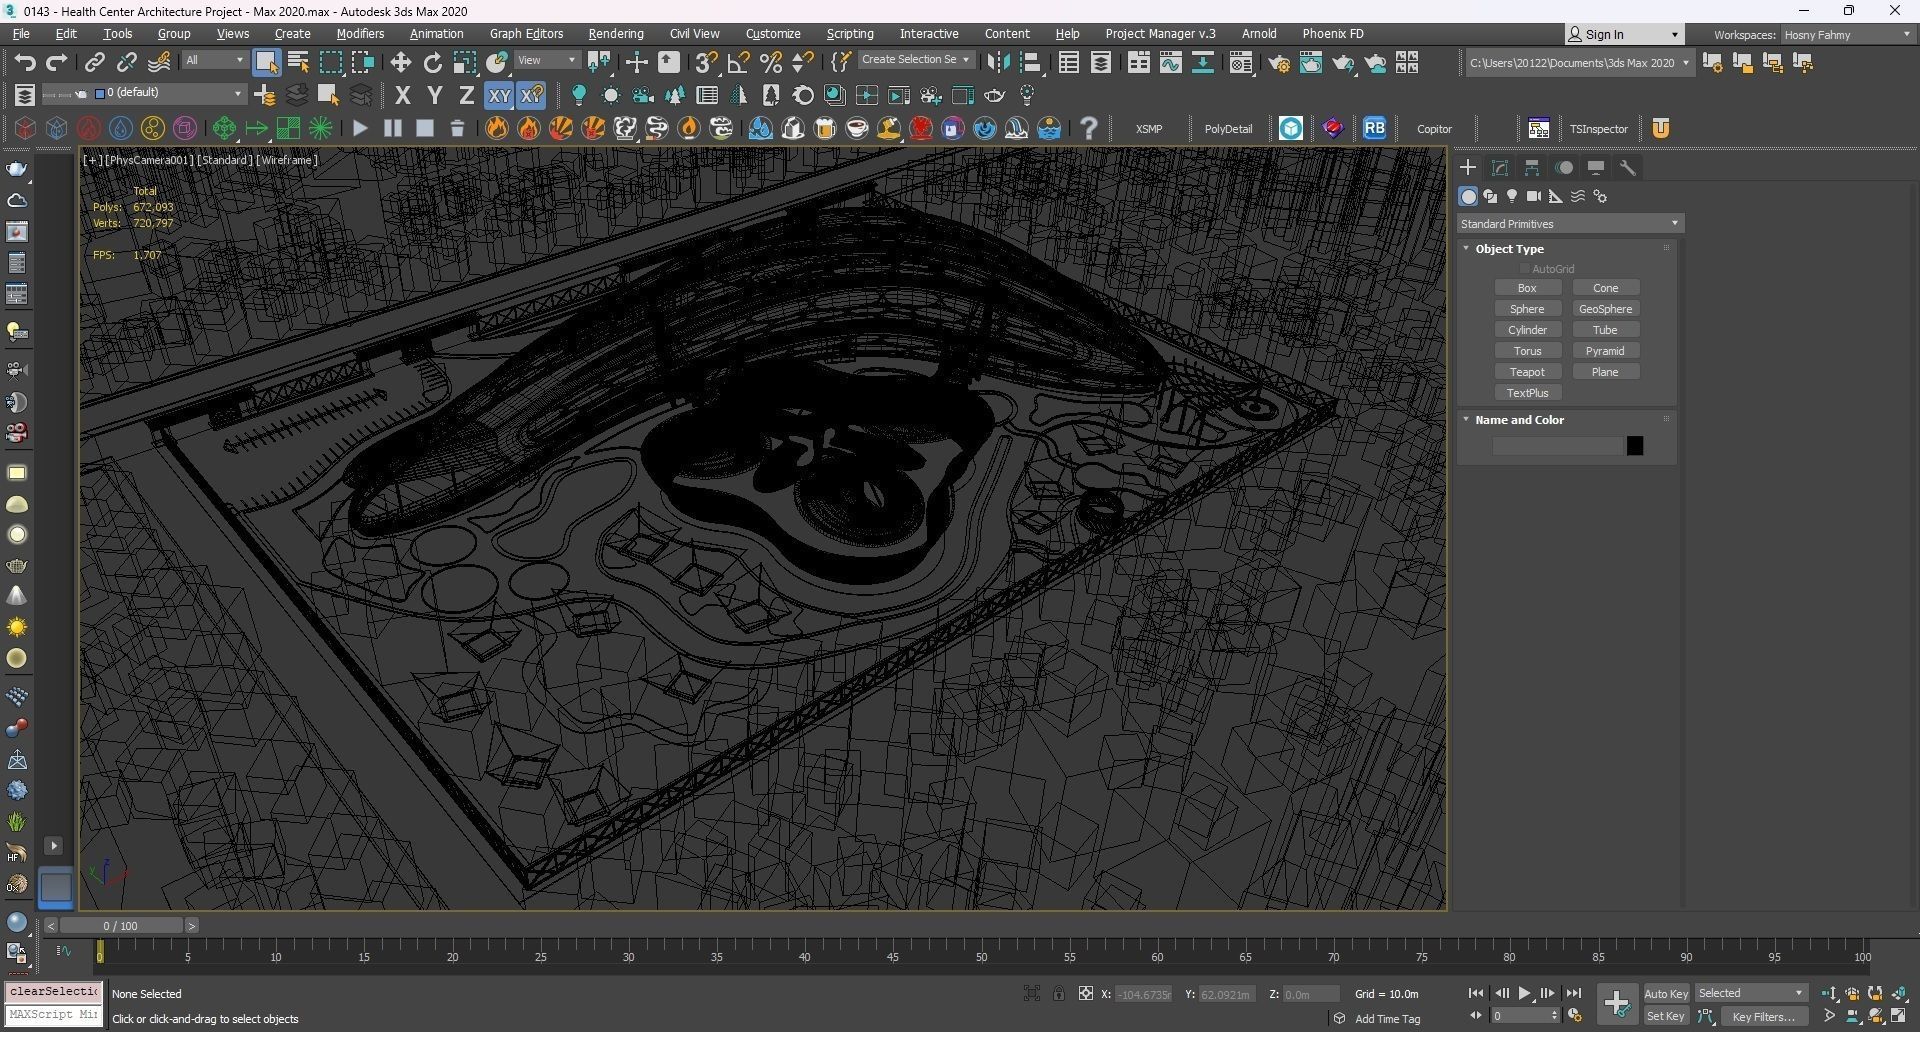The image size is (1920, 1040).
Task: Click the black object color swatch
Action: 1635,446
